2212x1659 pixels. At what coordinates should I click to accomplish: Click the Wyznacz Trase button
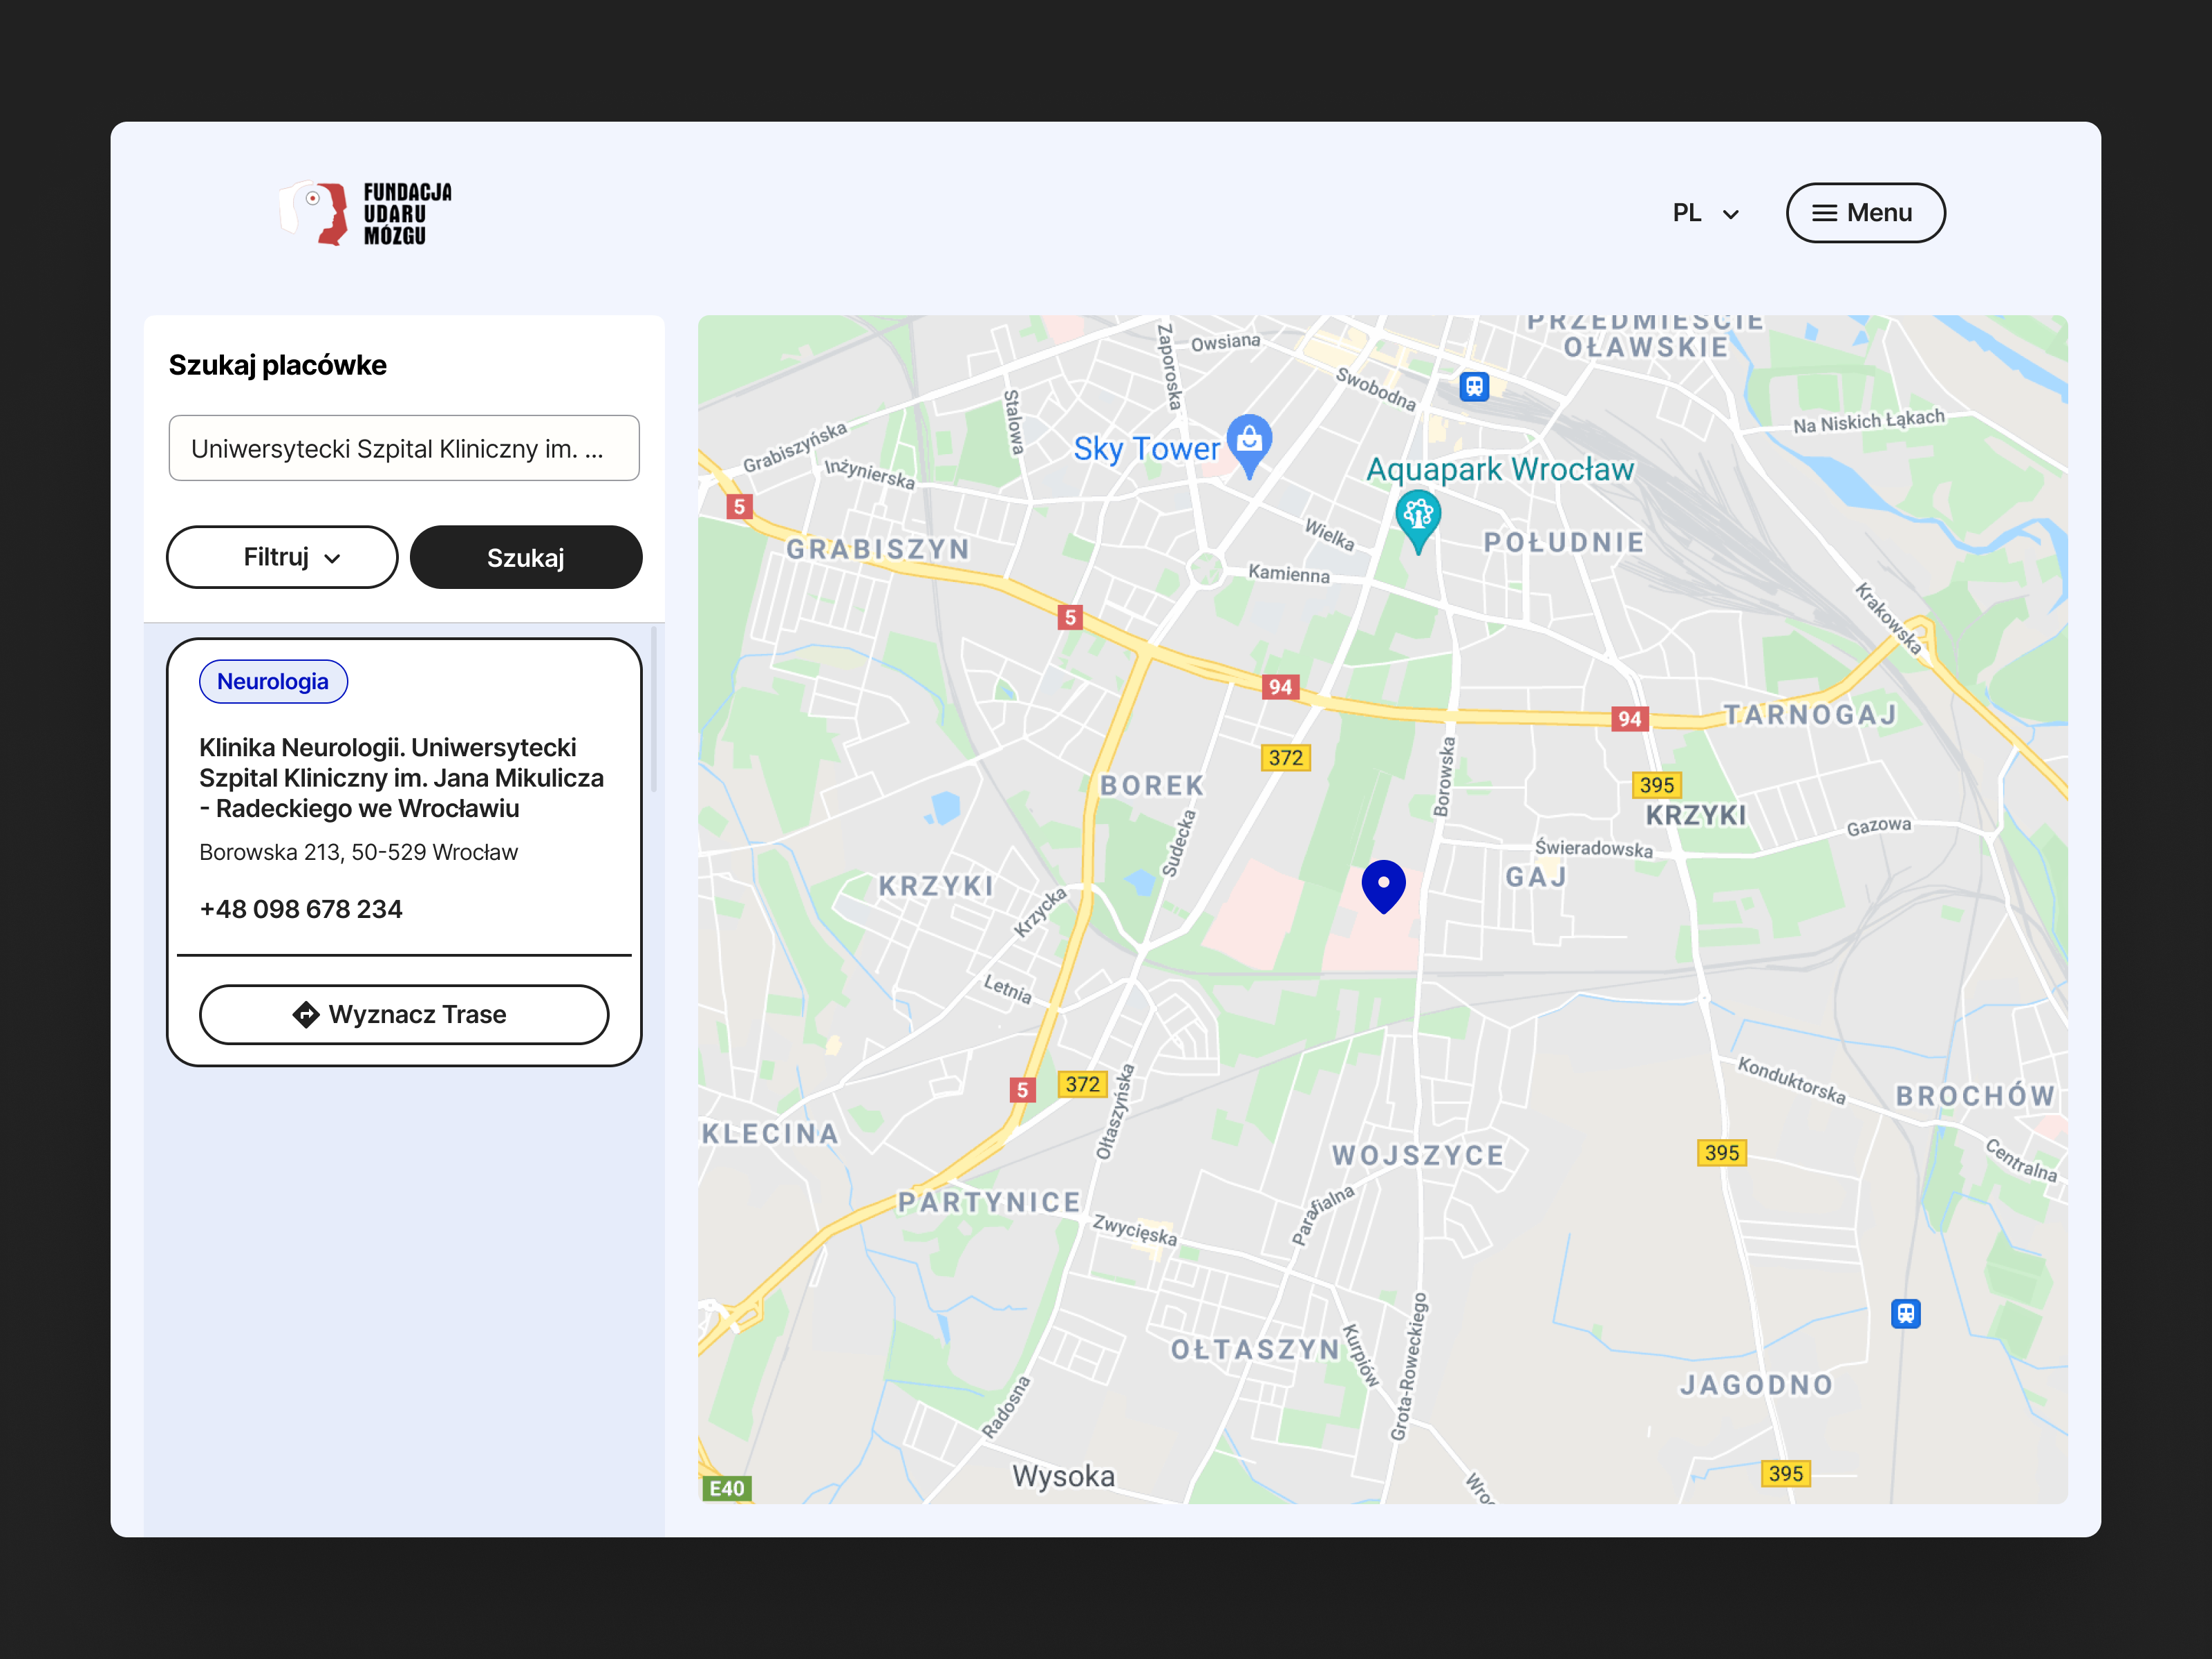pyautogui.click(x=404, y=1014)
